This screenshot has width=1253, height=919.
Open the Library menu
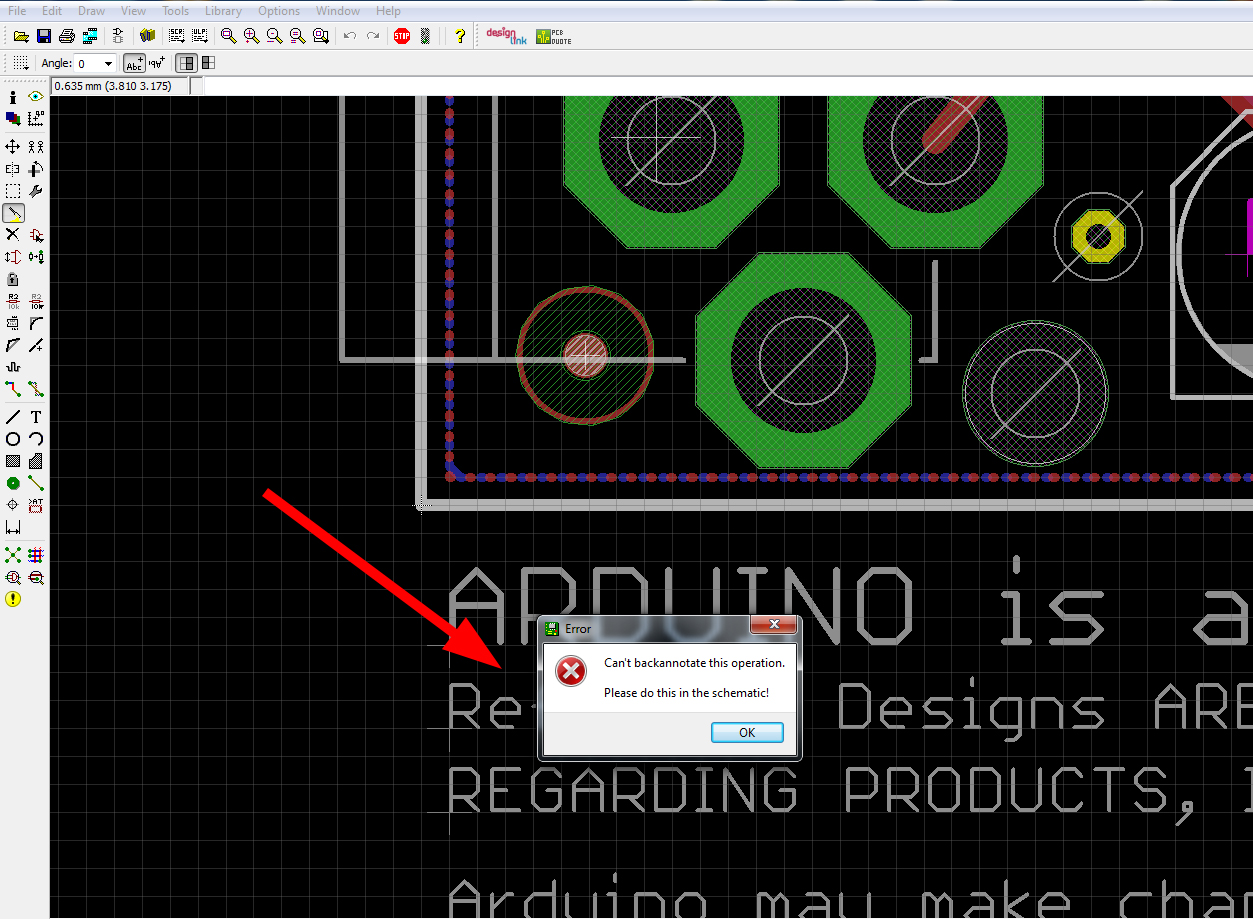click(x=223, y=11)
